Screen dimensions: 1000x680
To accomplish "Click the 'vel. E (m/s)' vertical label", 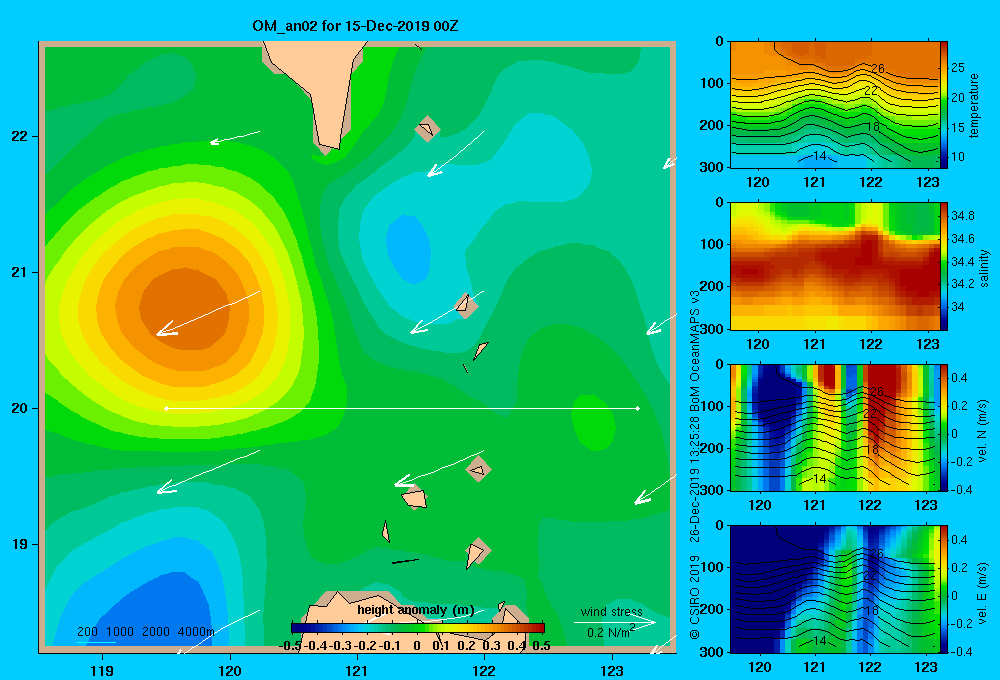I will [983, 593].
